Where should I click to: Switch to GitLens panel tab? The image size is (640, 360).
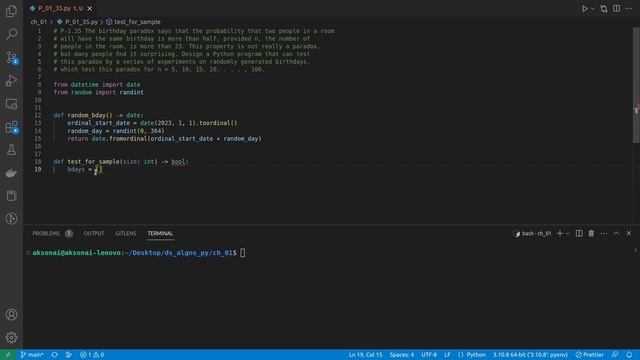pyautogui.click(x=126, y=233)
